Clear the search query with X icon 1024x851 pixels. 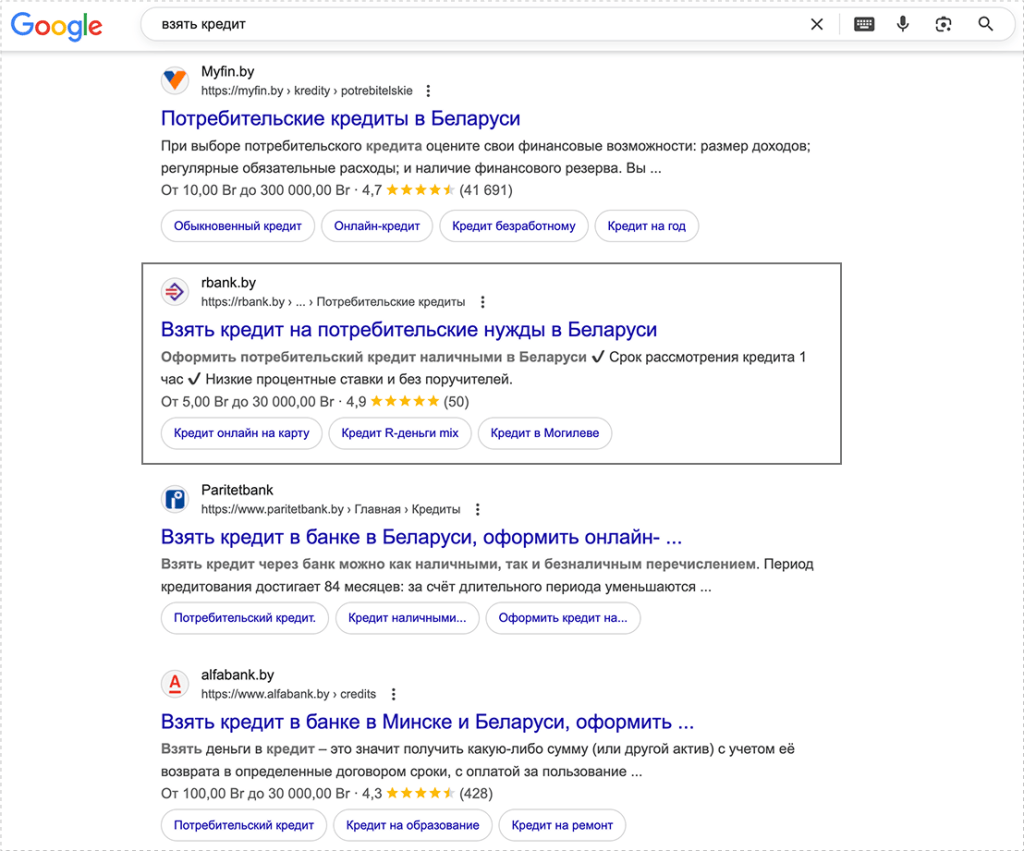coord(817,25)
